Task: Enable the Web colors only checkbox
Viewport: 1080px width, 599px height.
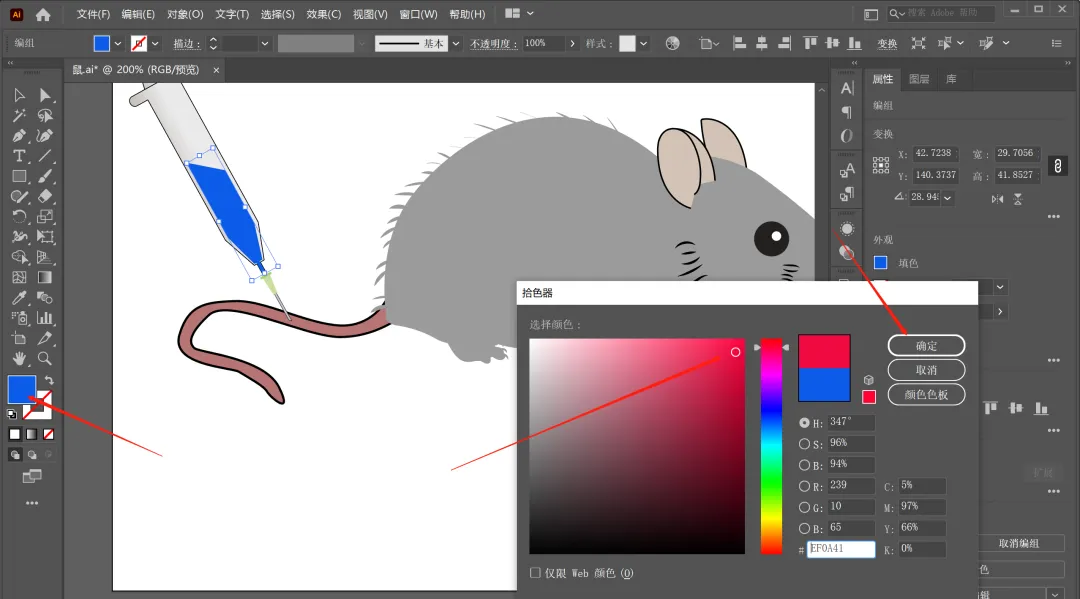Action: (x=536, y=573)
